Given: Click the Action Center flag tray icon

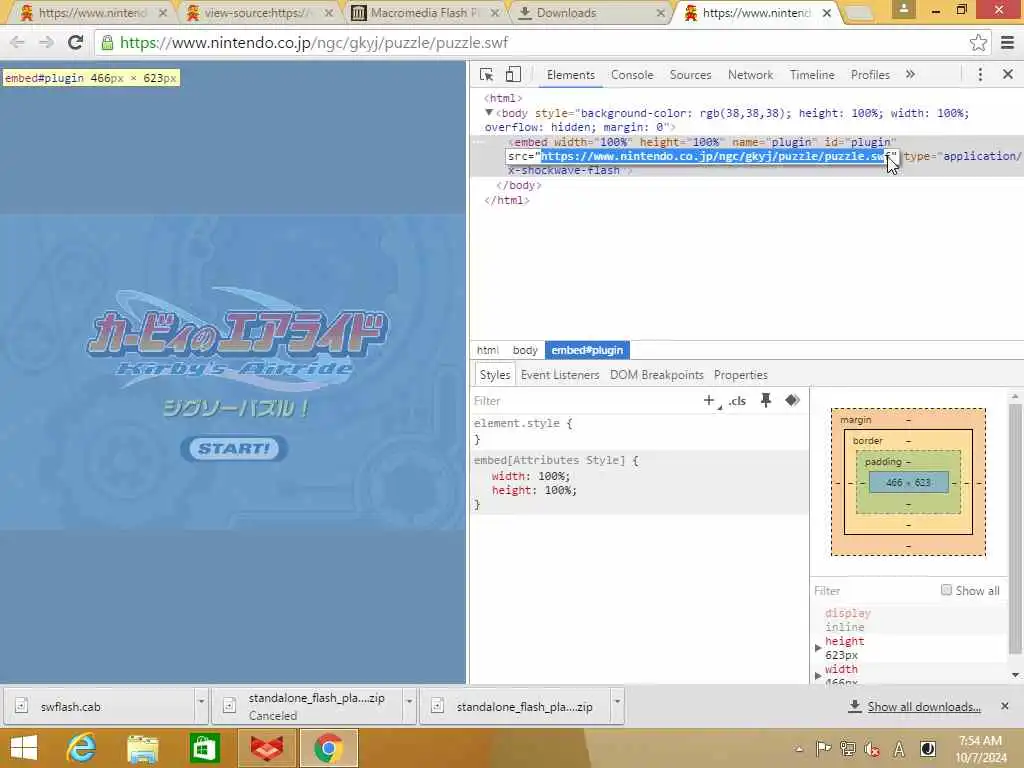Looking at the screenshot, I should (x=823, y=749).
